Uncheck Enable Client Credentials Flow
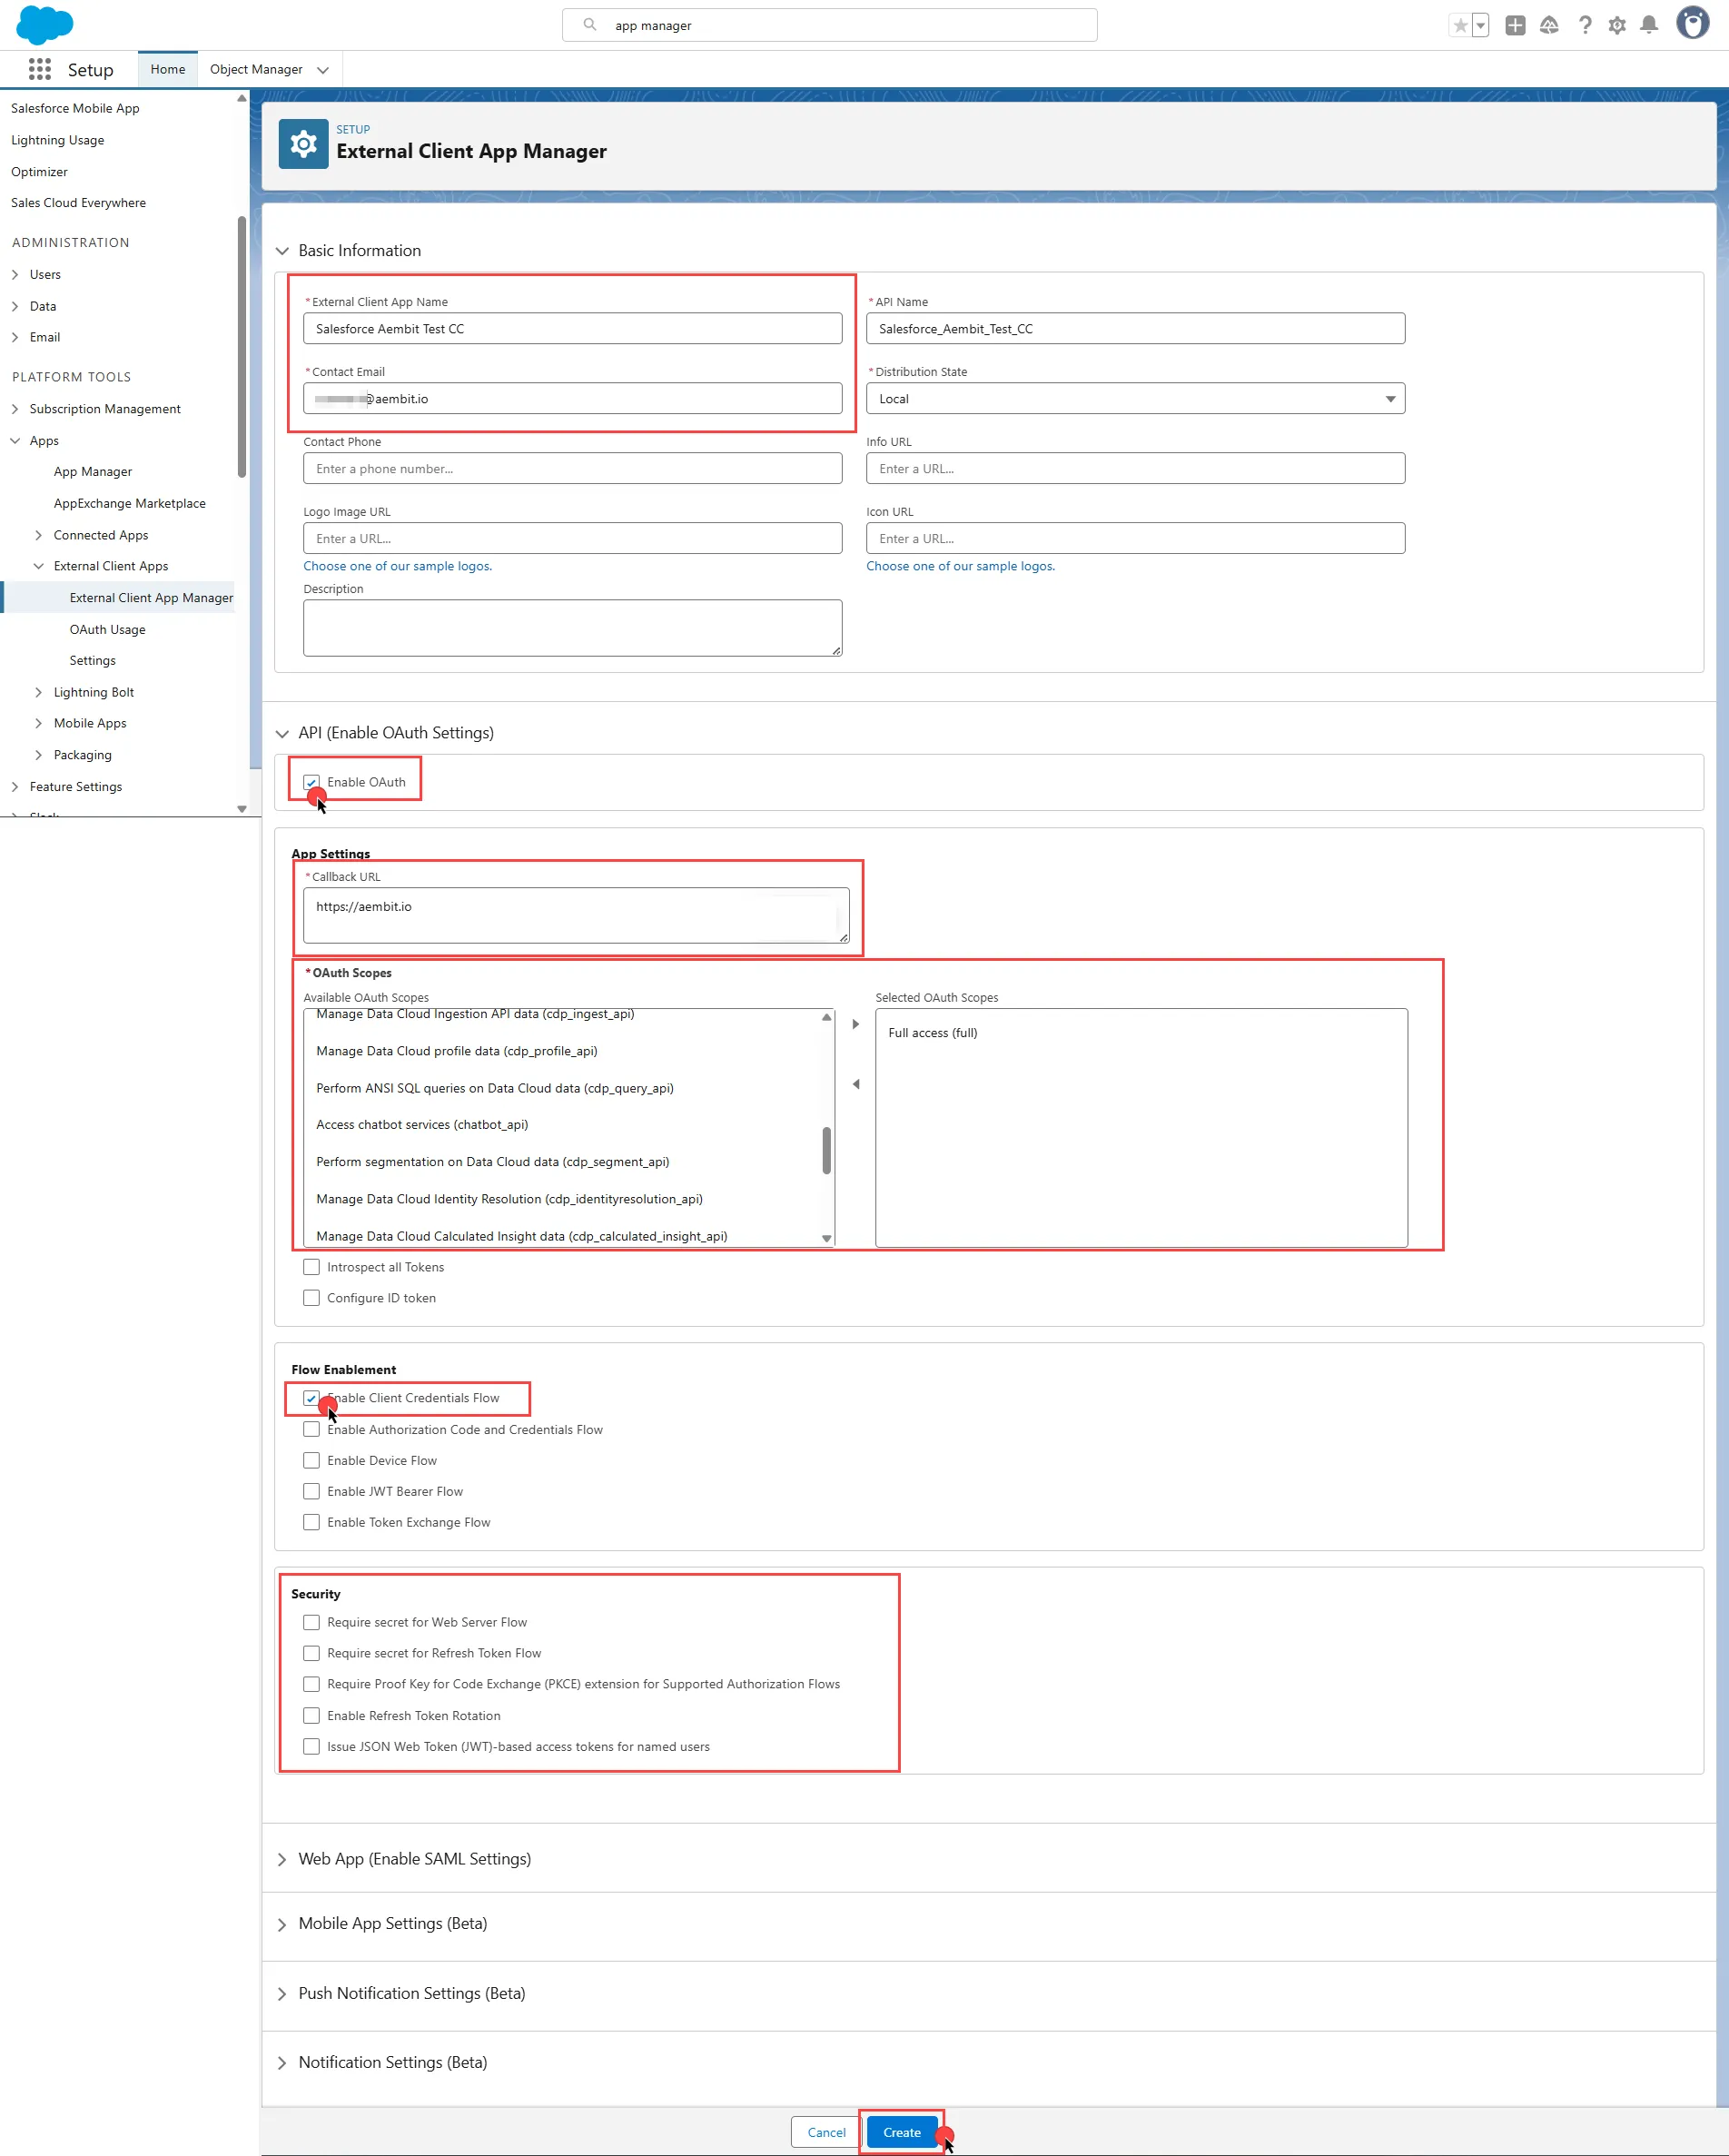Screen dimensions: 1729x2156 [x=311, y=1398]
